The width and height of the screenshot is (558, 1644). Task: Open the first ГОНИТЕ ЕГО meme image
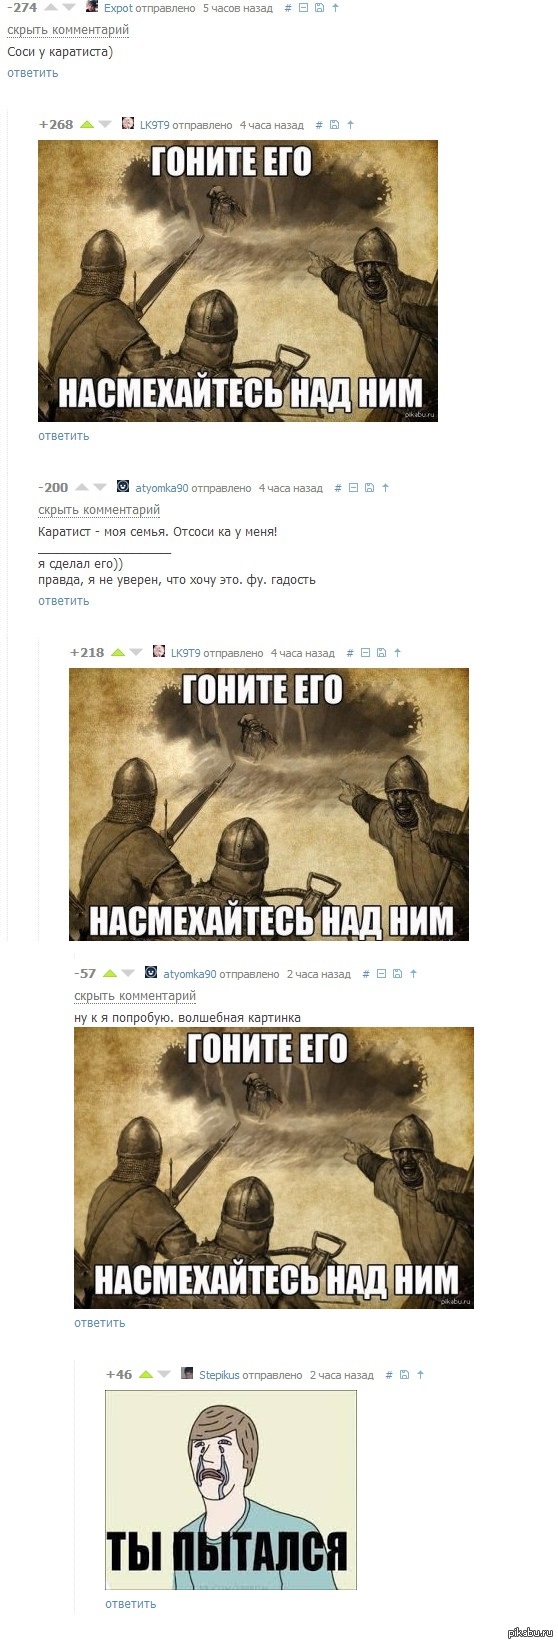pyautogui.click(x=238, y=280)
